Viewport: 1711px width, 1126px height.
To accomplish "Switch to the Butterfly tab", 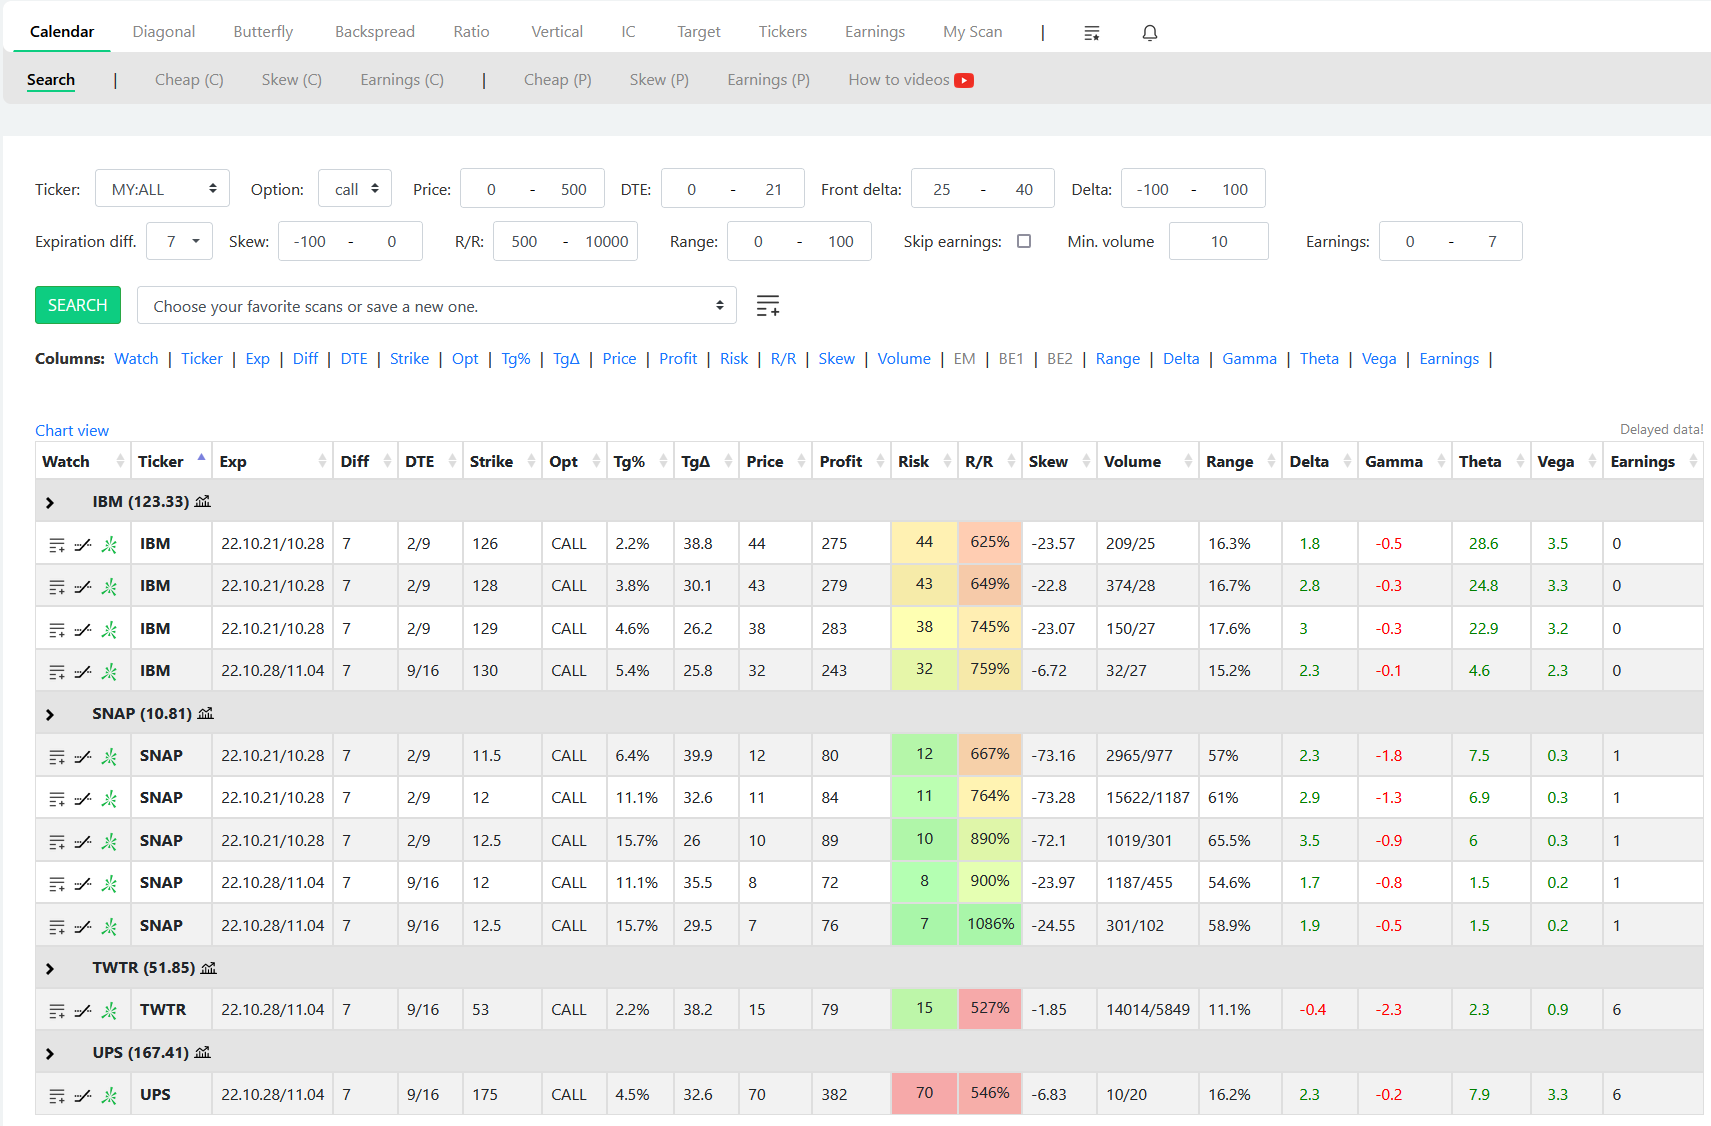I will pos(263,32).
